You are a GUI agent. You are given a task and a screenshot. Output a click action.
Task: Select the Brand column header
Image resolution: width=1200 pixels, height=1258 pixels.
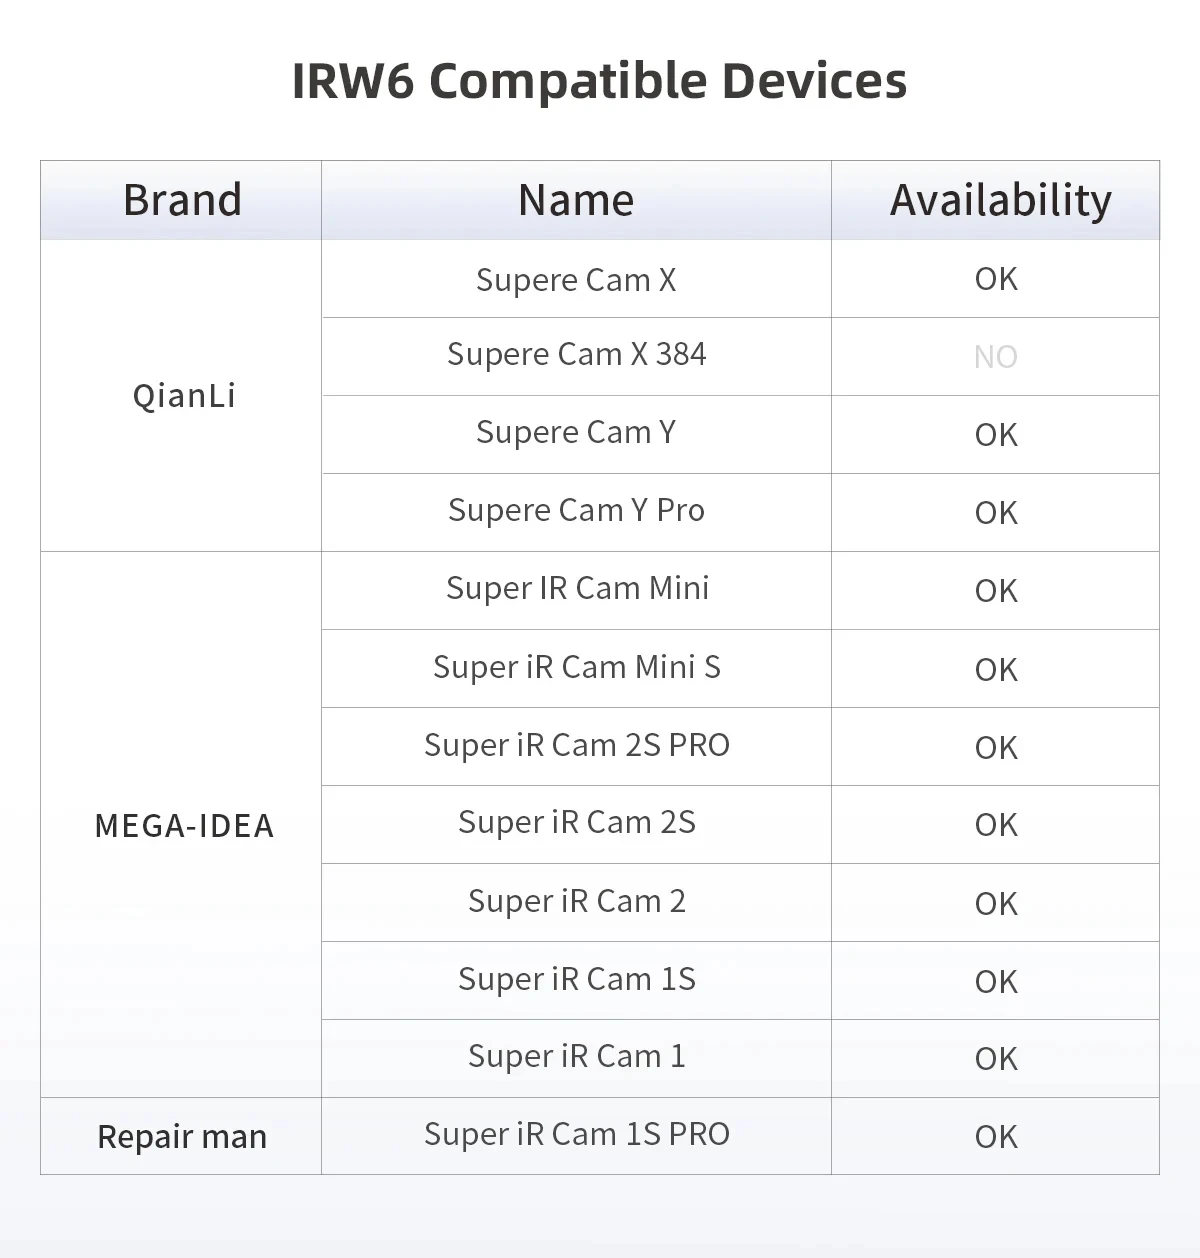[182, 200]
